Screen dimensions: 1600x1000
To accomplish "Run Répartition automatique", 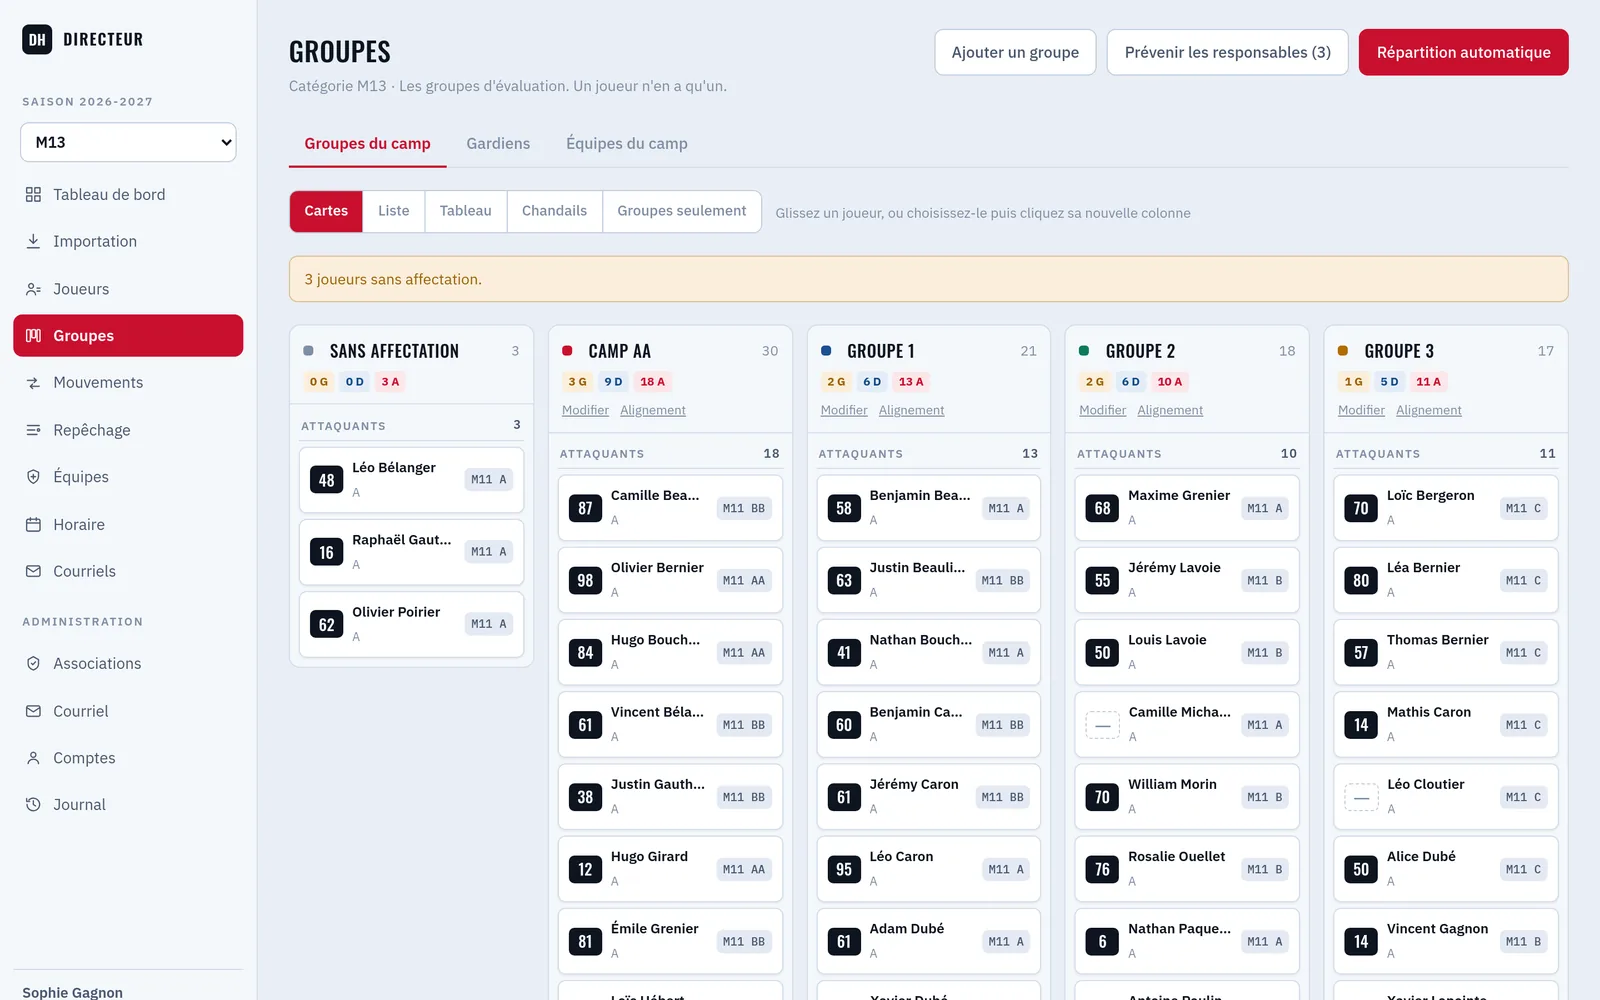I will pos(1463,52).
